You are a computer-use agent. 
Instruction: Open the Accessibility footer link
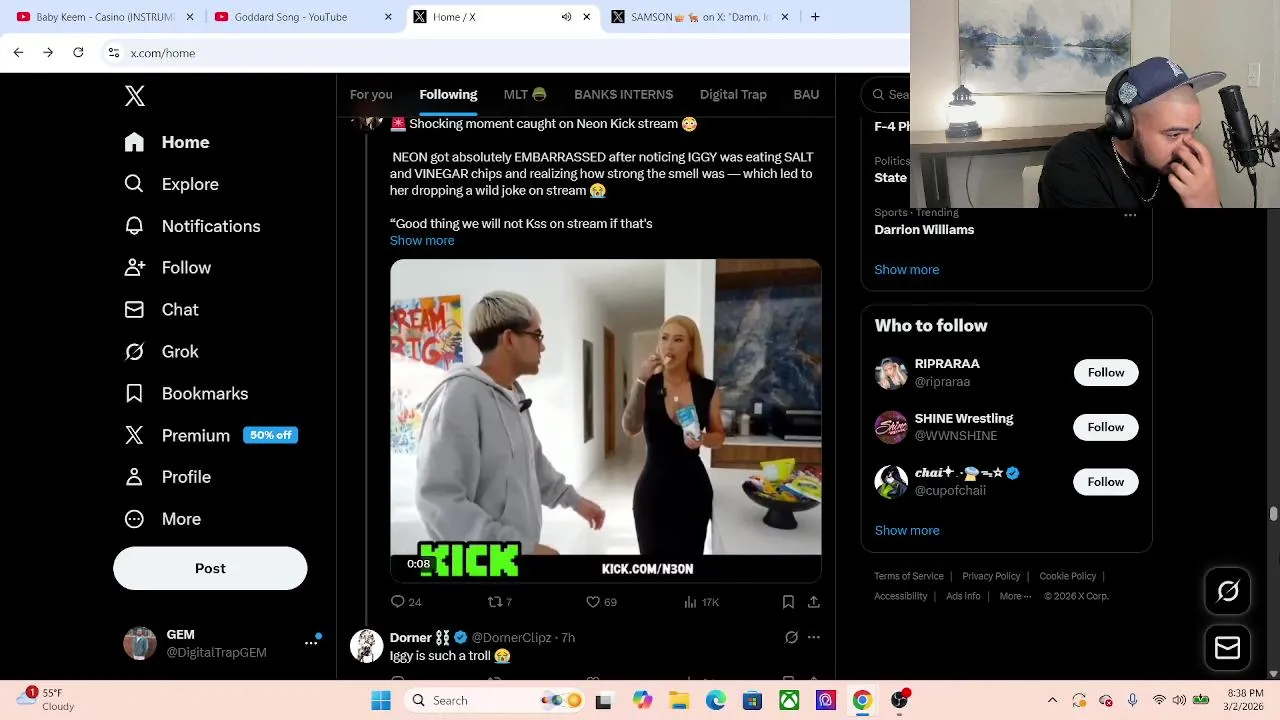(x=901, y=596)
